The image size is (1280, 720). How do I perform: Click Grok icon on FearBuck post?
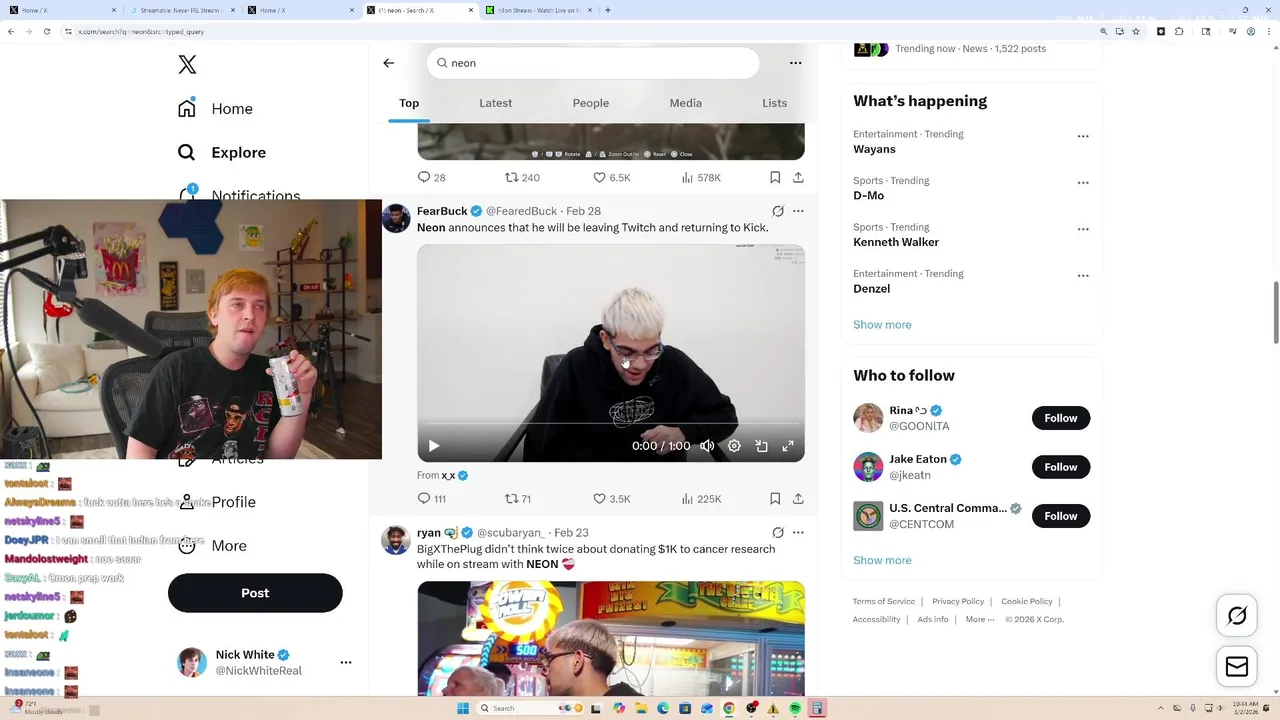(x=778, y=211)
